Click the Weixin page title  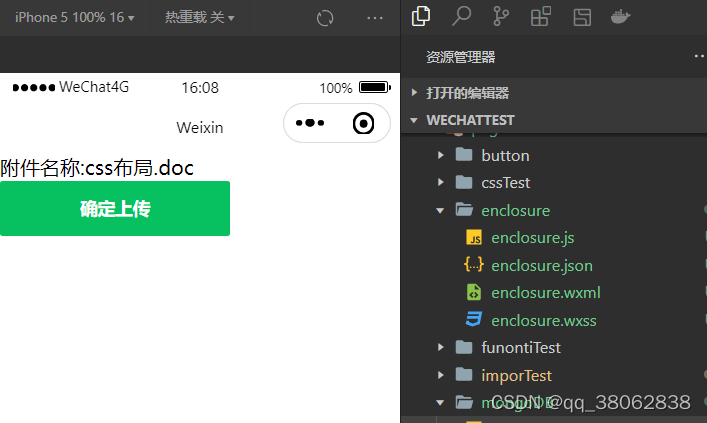[200, 128]
